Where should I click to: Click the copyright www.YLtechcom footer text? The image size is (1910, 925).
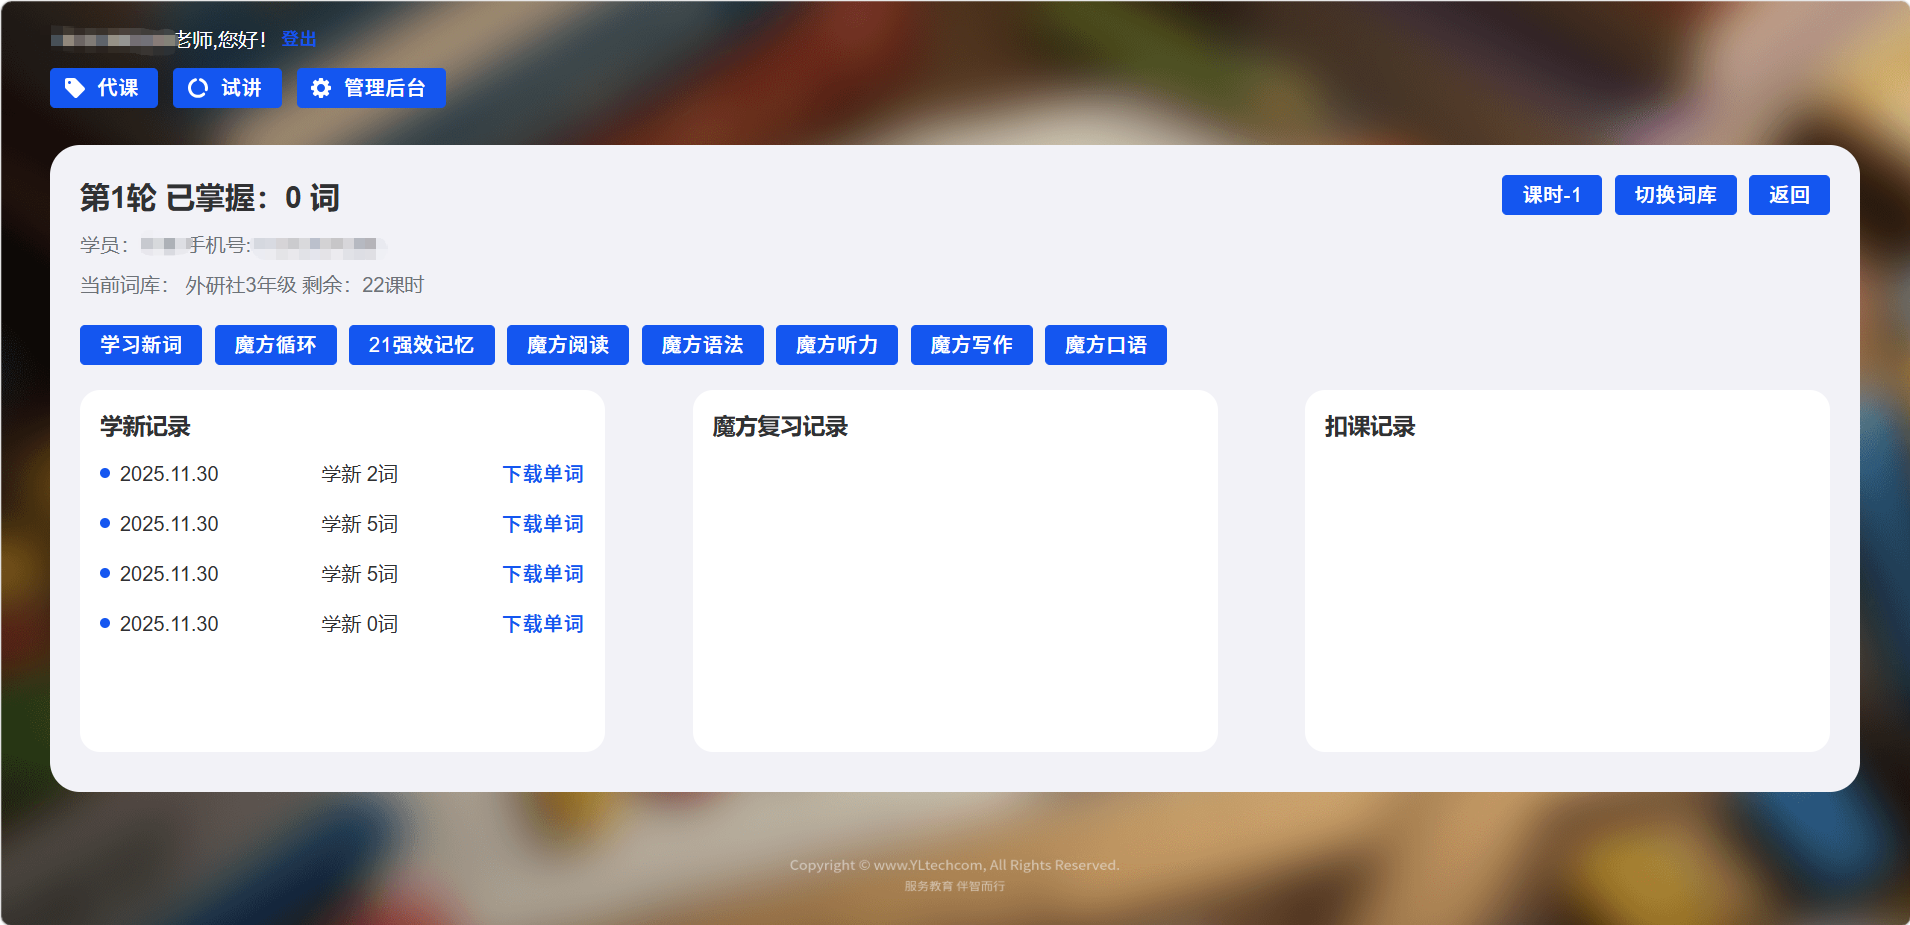pyautogui.click(x=954, y=865)
